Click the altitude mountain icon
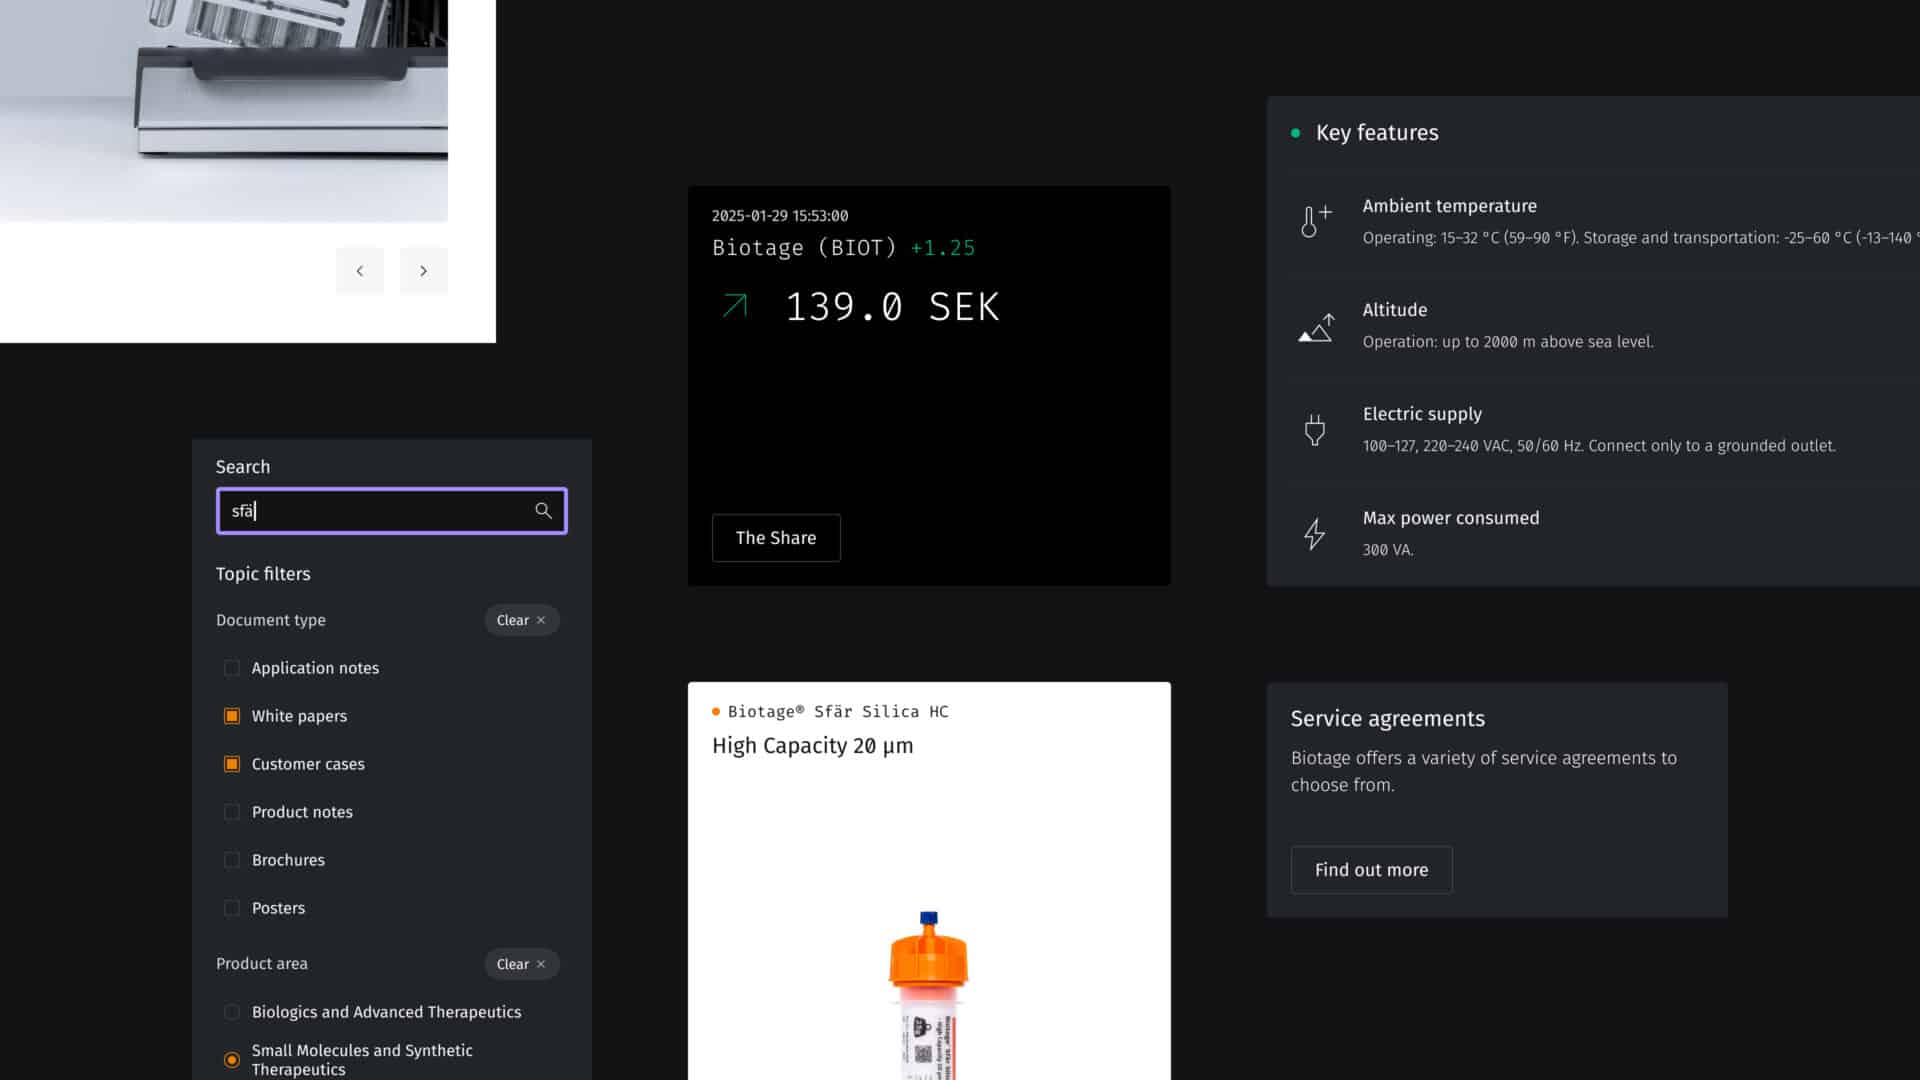The width and height of the screenshot is (1920, 1080). pos(1314,328)
